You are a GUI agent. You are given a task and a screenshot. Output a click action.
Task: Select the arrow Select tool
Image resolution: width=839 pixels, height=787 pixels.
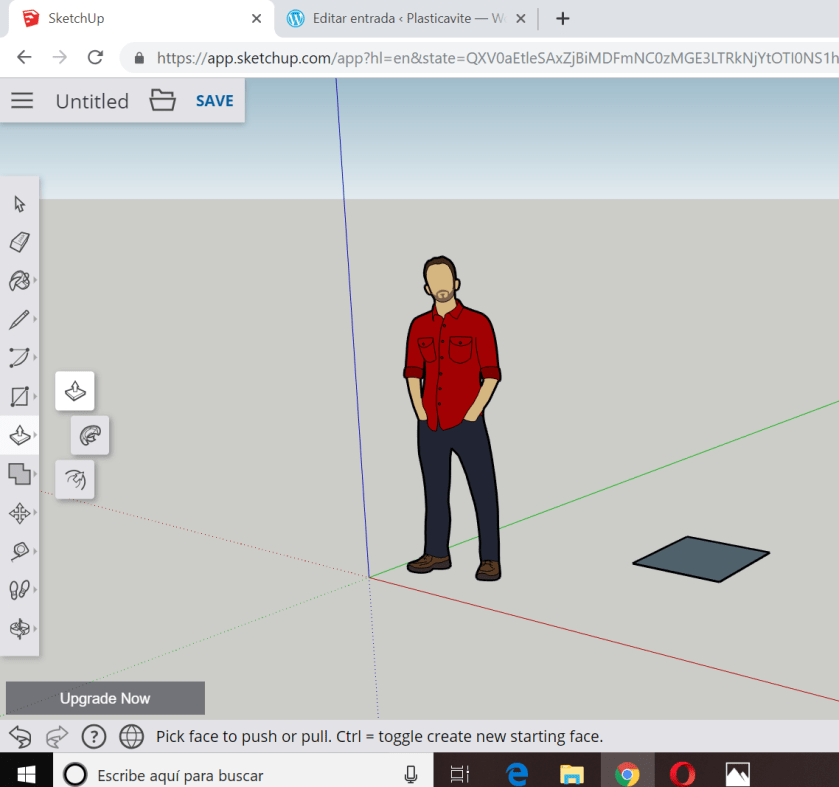[x=19, y=205]
